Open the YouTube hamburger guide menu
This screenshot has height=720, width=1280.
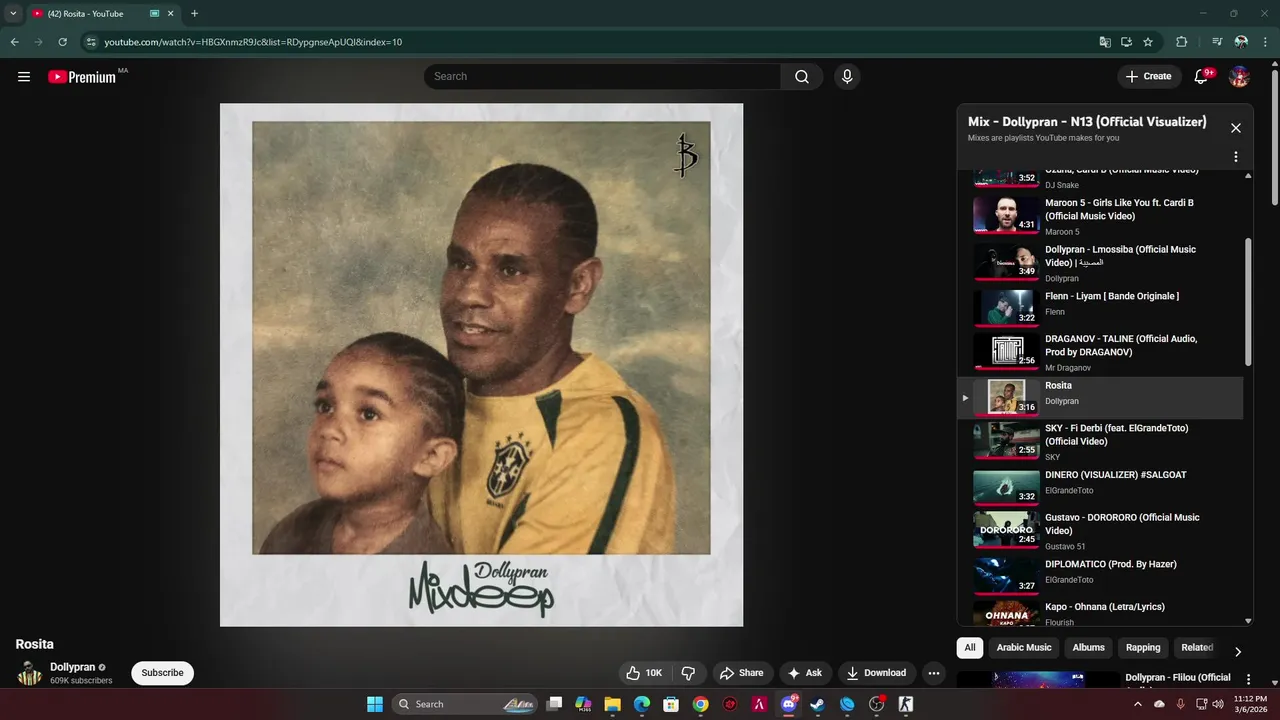24,76
